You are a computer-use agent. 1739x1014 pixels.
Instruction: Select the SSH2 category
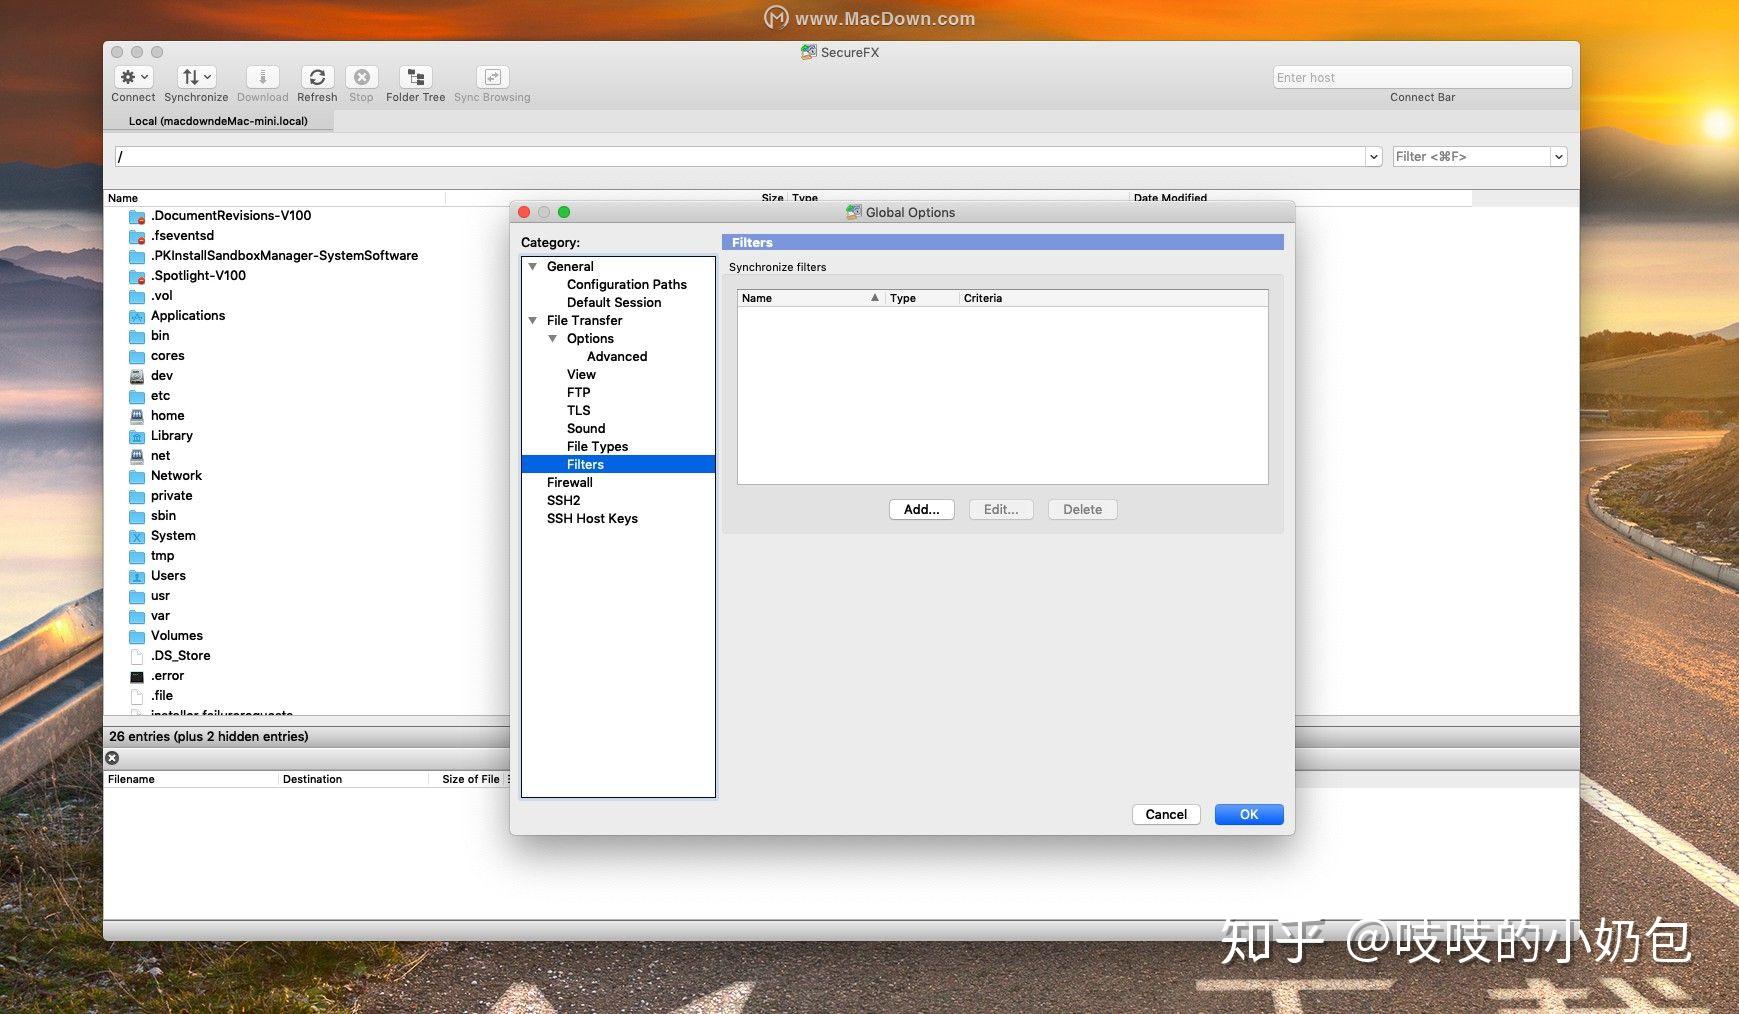(564, 500)
